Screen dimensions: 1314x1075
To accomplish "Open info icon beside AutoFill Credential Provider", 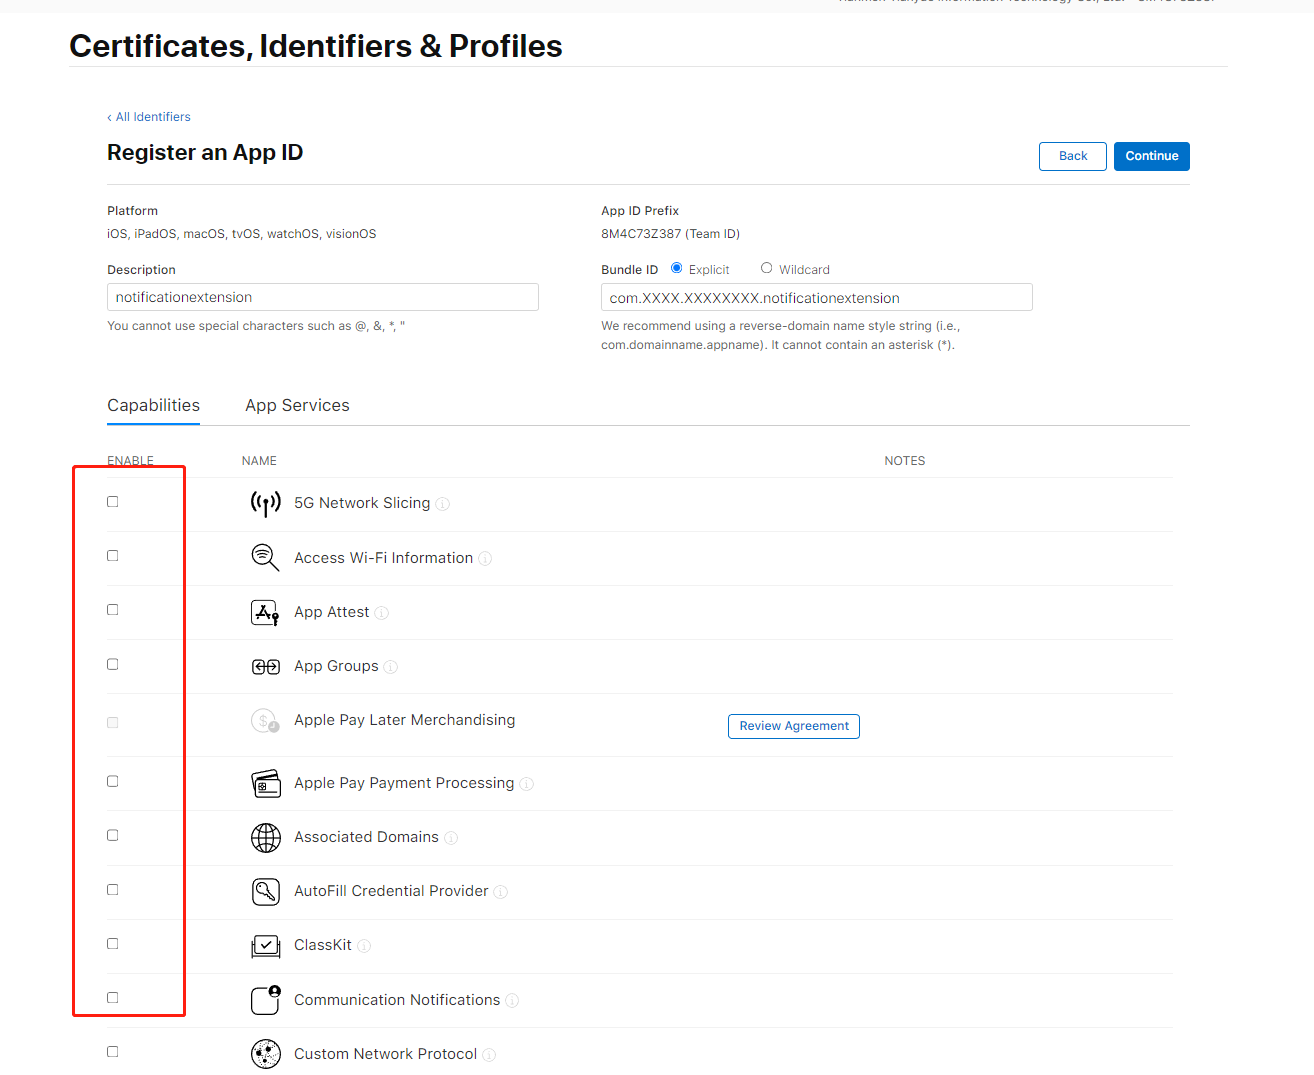I will (x=501, y=892).
